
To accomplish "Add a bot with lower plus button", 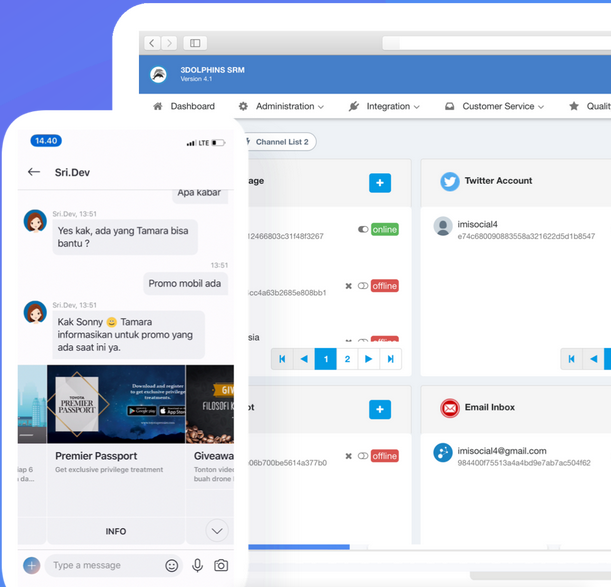I will click(x=380, y=409).
